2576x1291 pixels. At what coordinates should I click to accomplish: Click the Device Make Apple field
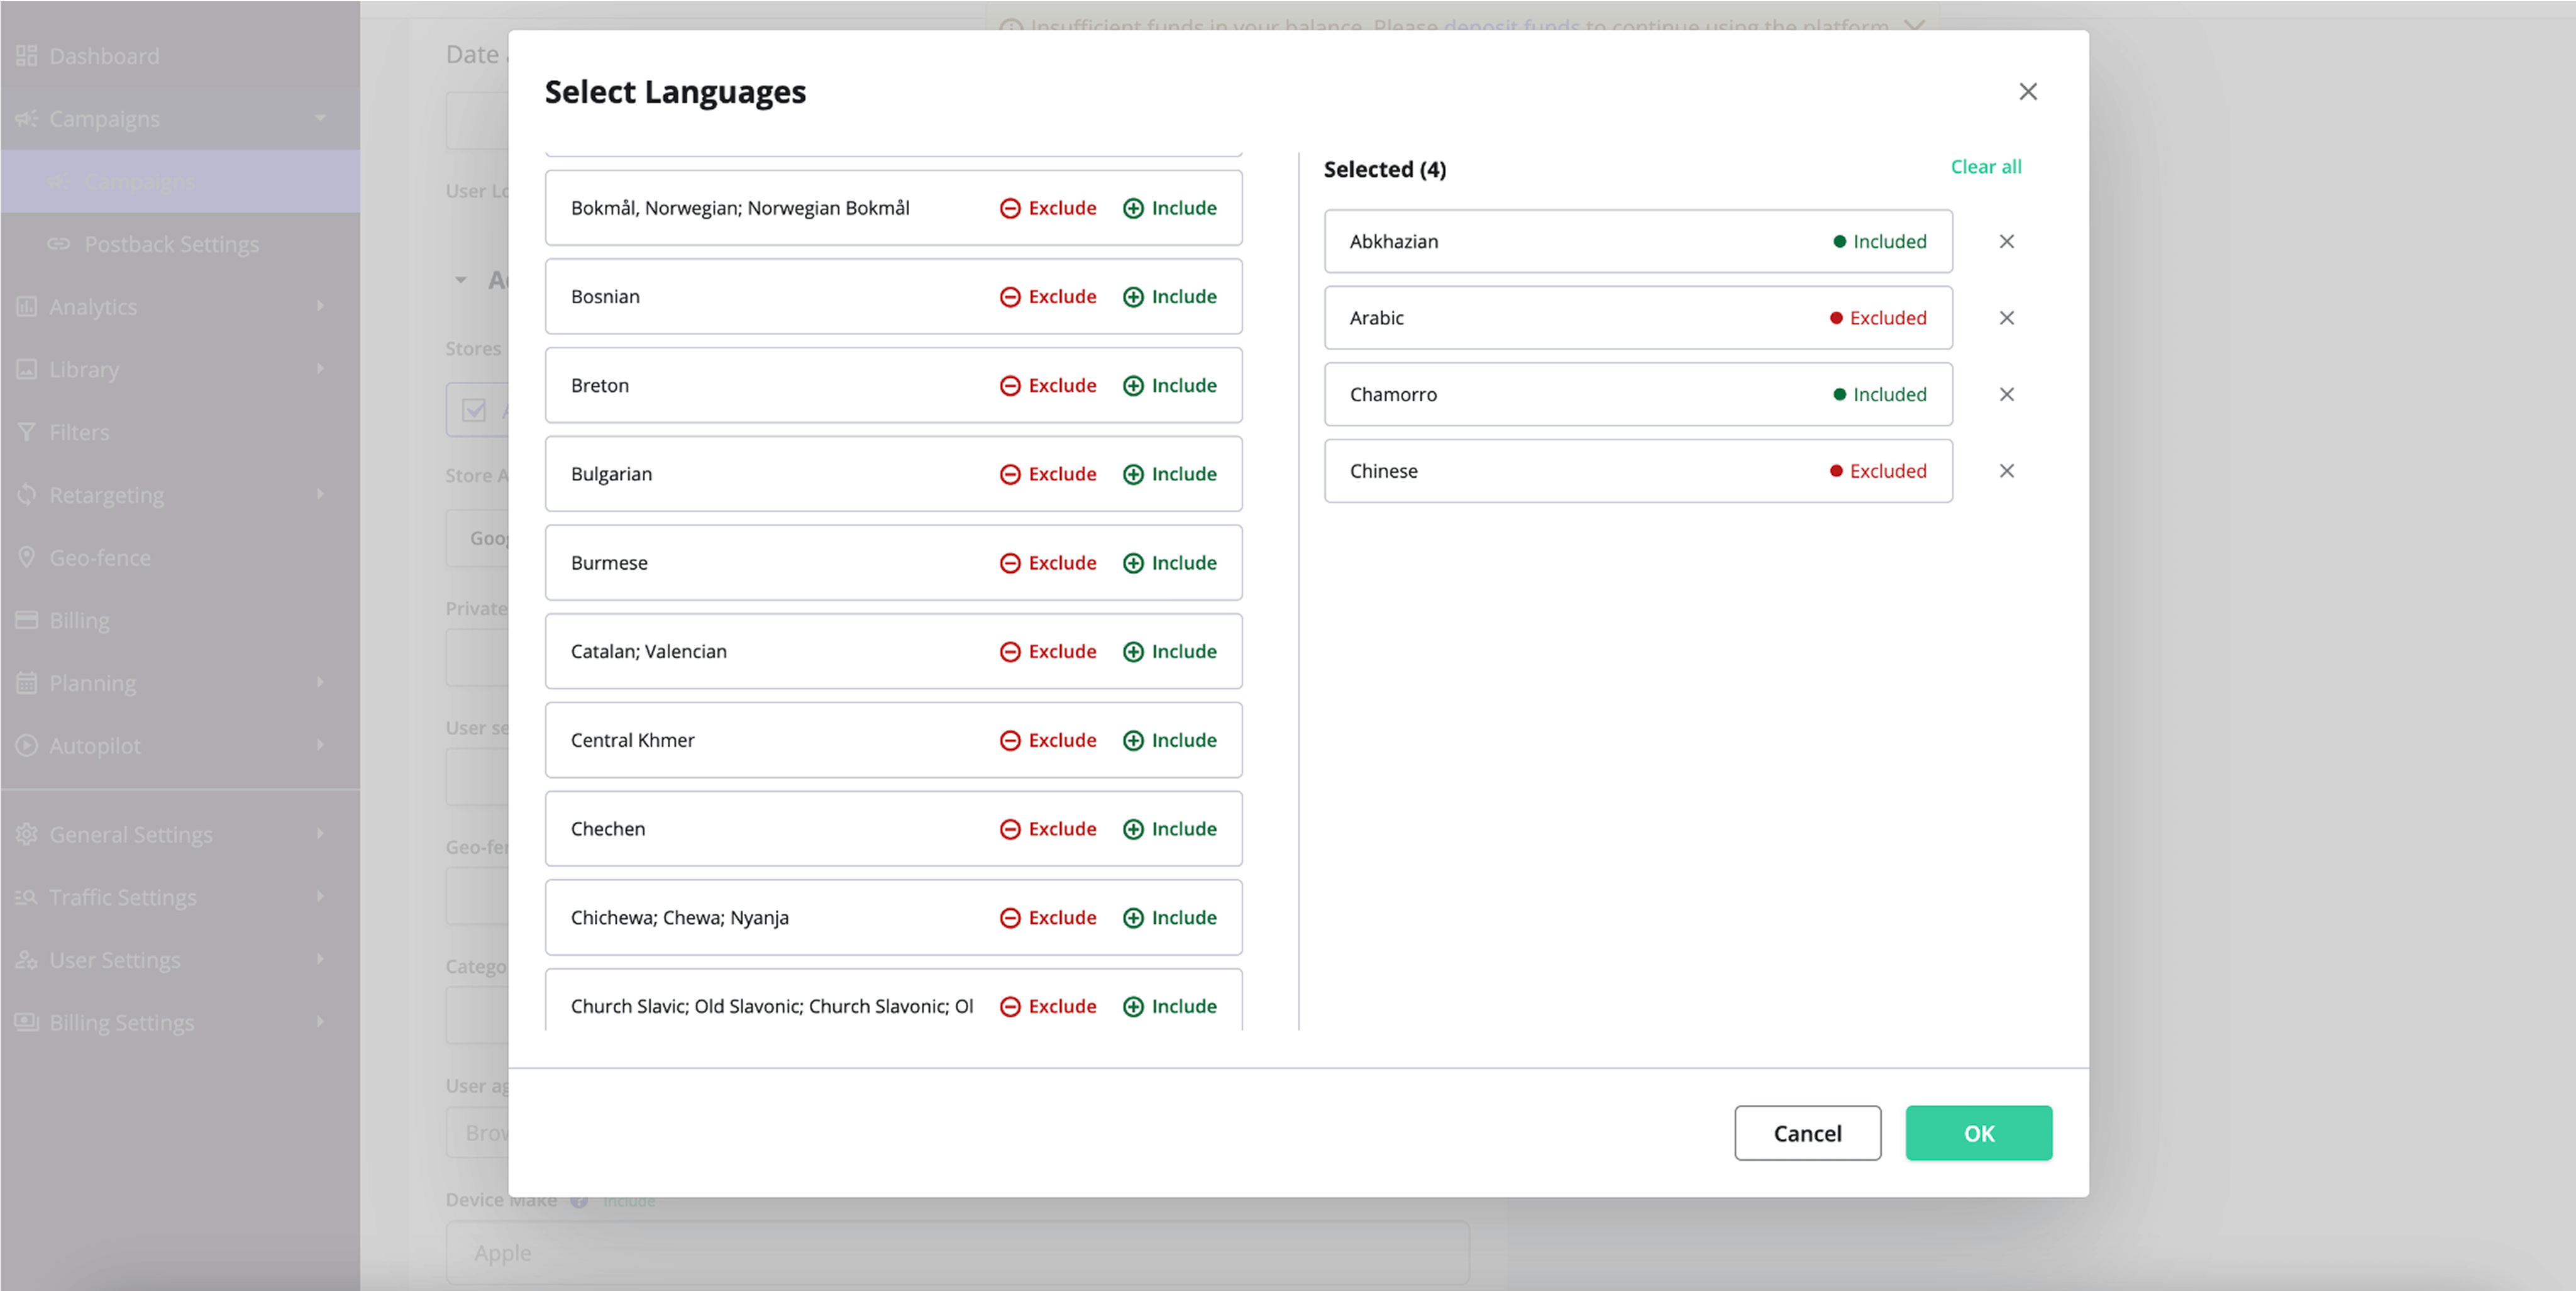[x=957, y=1253]
